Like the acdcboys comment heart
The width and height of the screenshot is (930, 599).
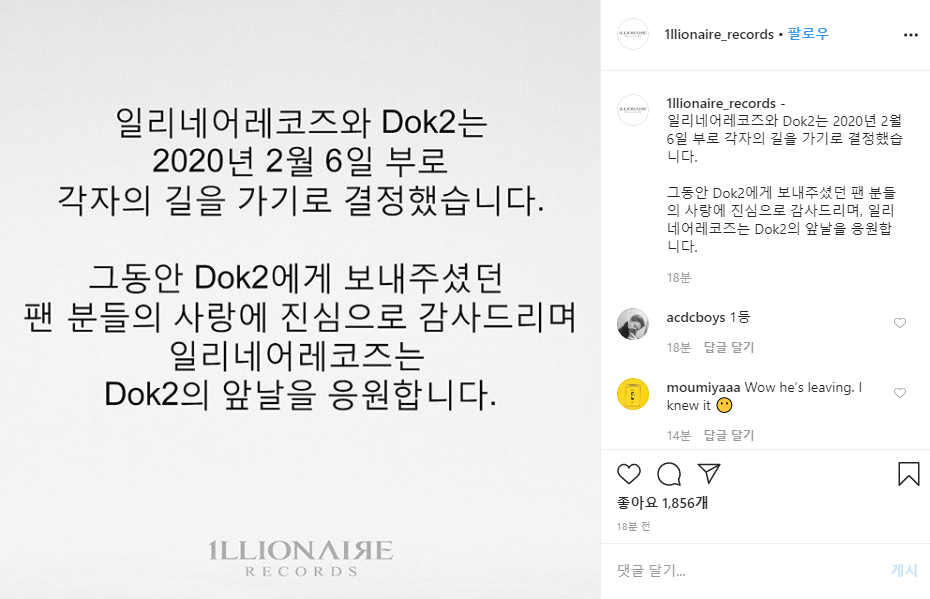coord(900,323)
